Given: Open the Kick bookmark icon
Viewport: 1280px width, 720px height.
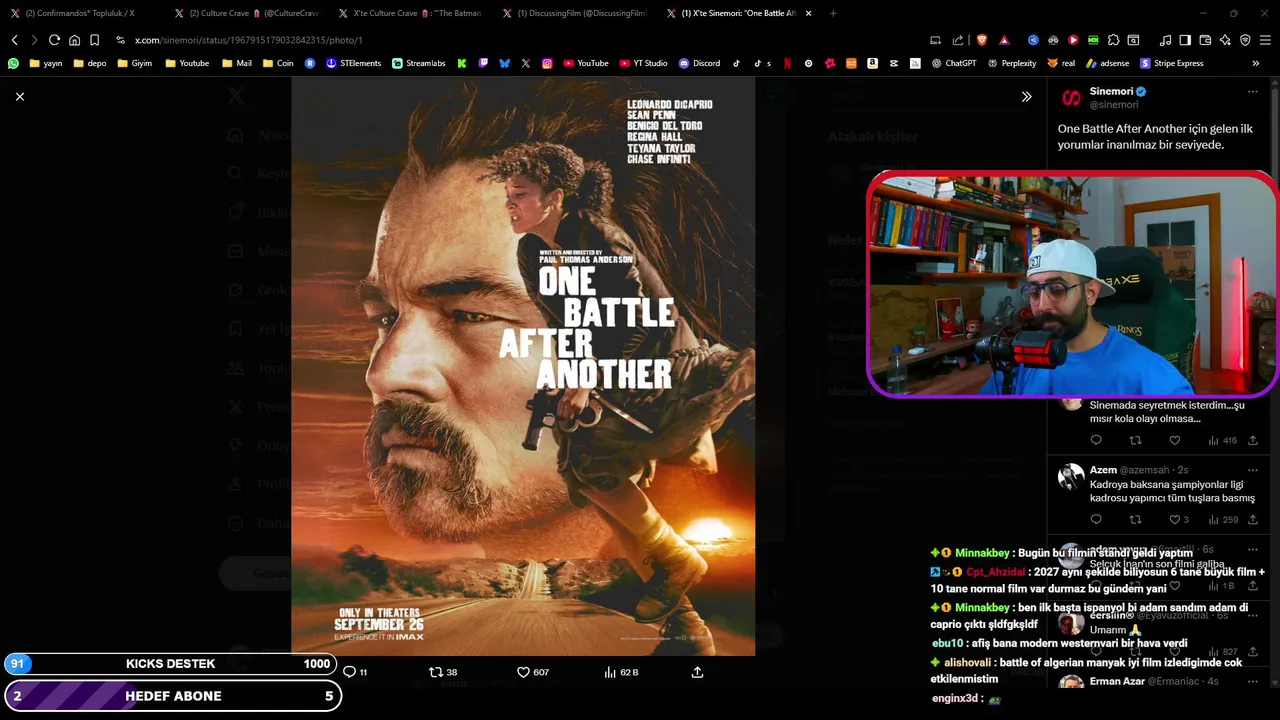Looking at the screenshot, I should click(462, 63).
